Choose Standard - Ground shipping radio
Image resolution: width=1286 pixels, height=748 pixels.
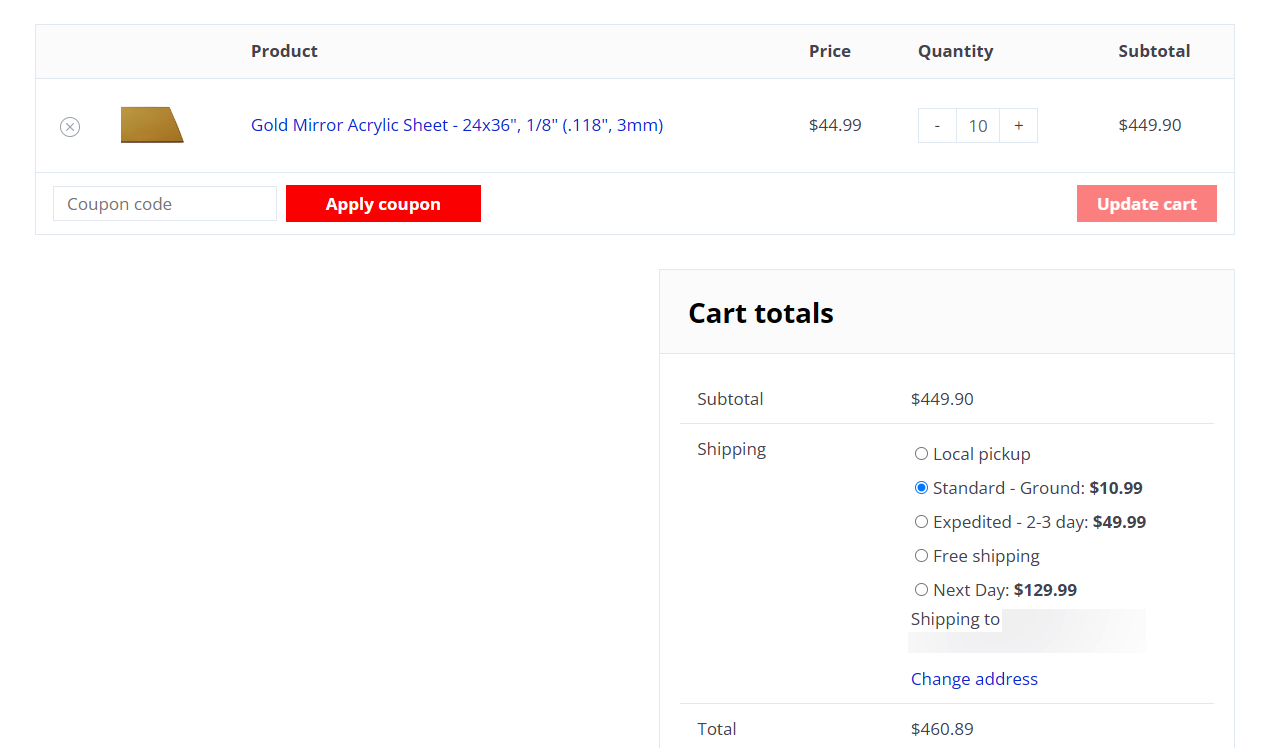coord(921,488)
